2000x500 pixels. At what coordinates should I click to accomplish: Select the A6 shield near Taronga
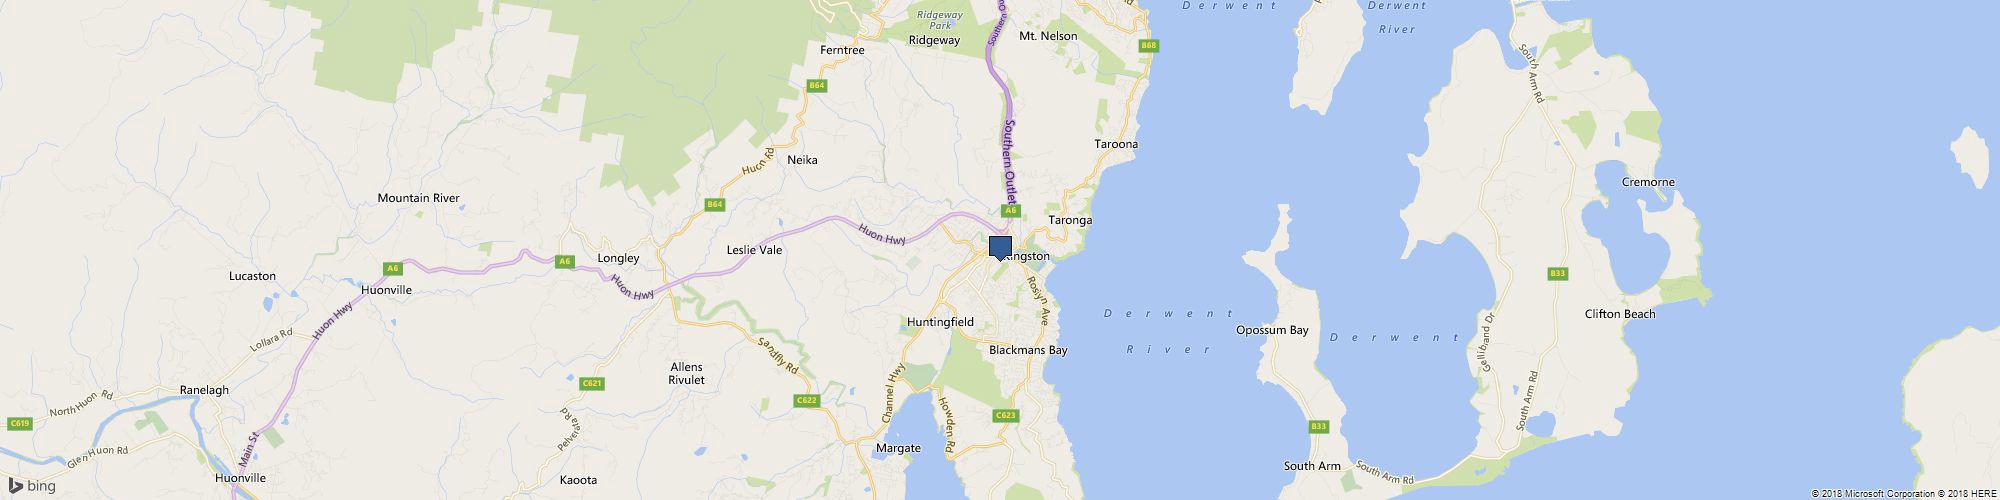tap(1011, 211)
